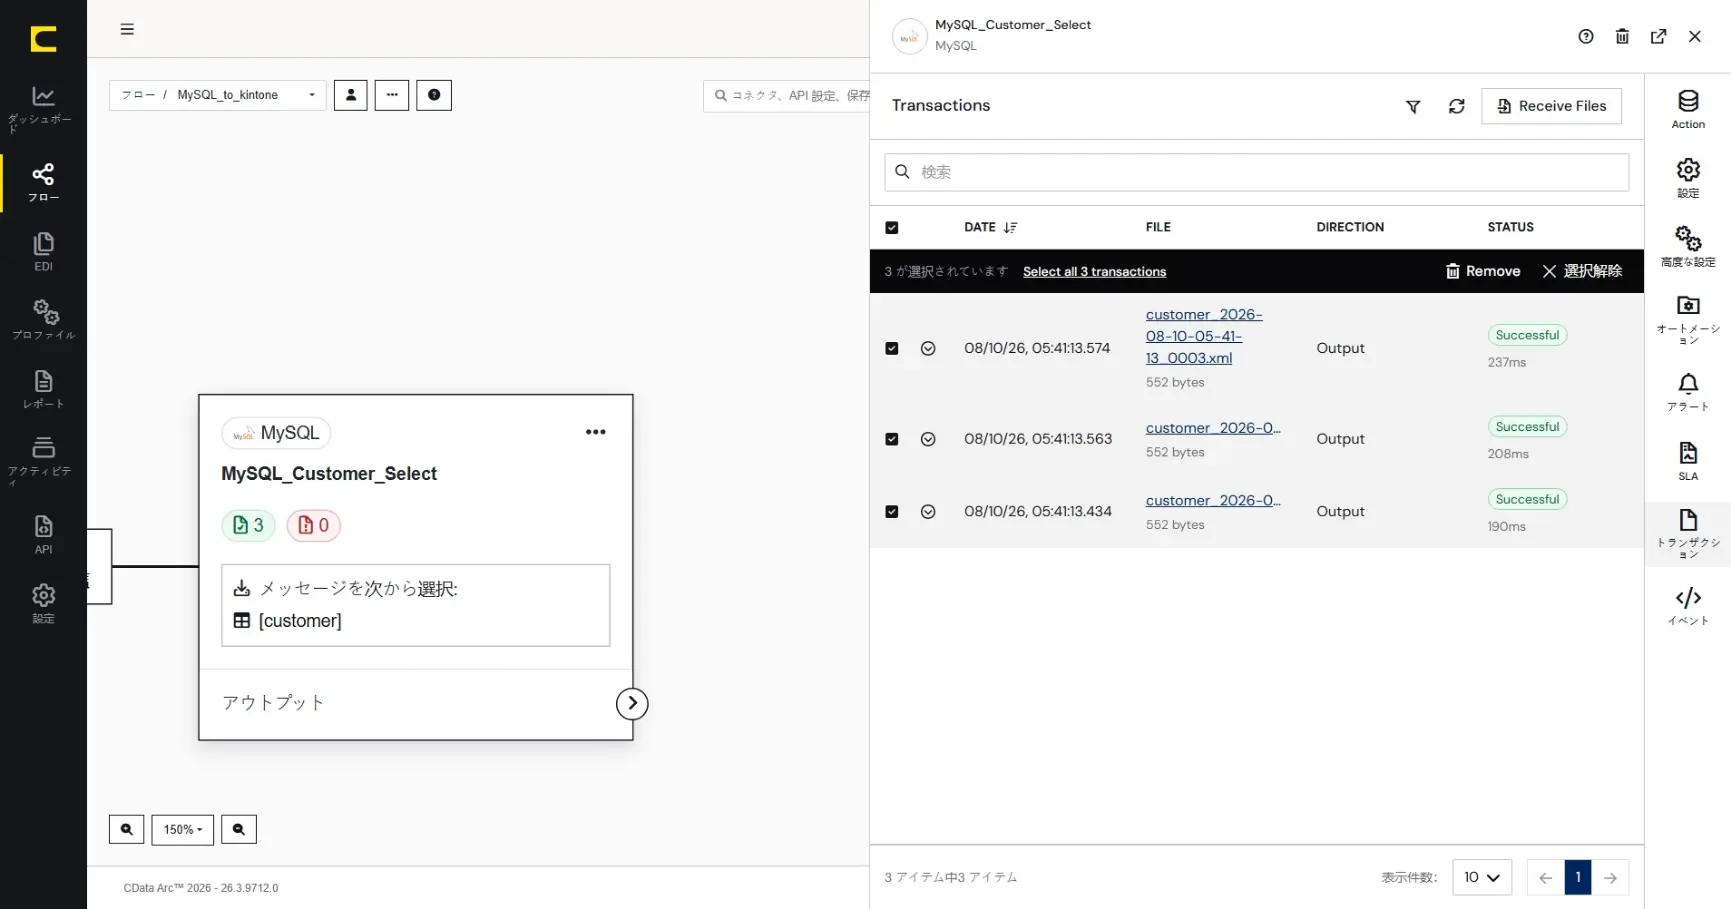This screenshot has height=909, width=1731.
Task: Open the イベント tab
Action: coord(1688,606)
